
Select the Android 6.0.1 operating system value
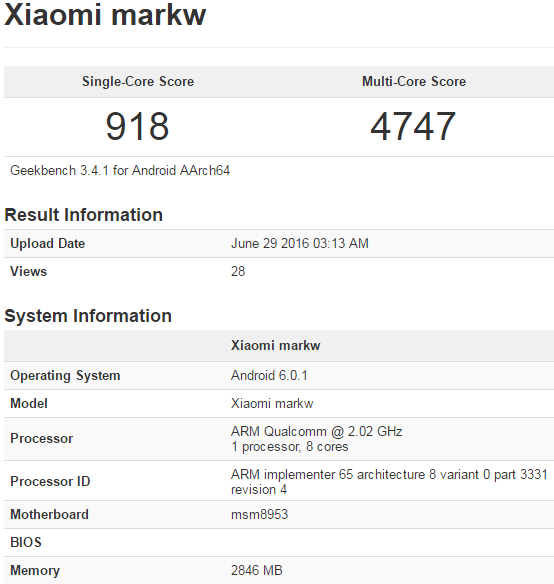pos(269,375)
